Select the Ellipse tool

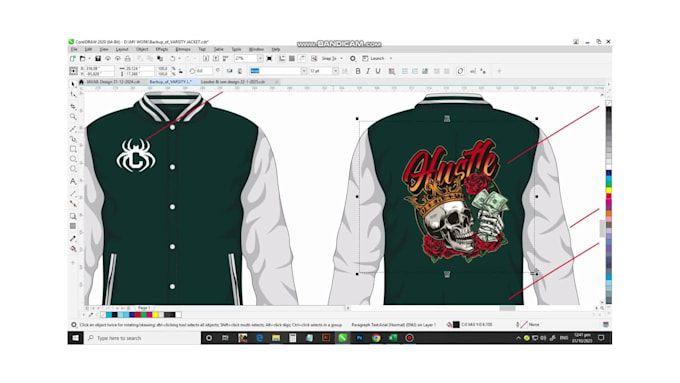(x=73, y=159)
